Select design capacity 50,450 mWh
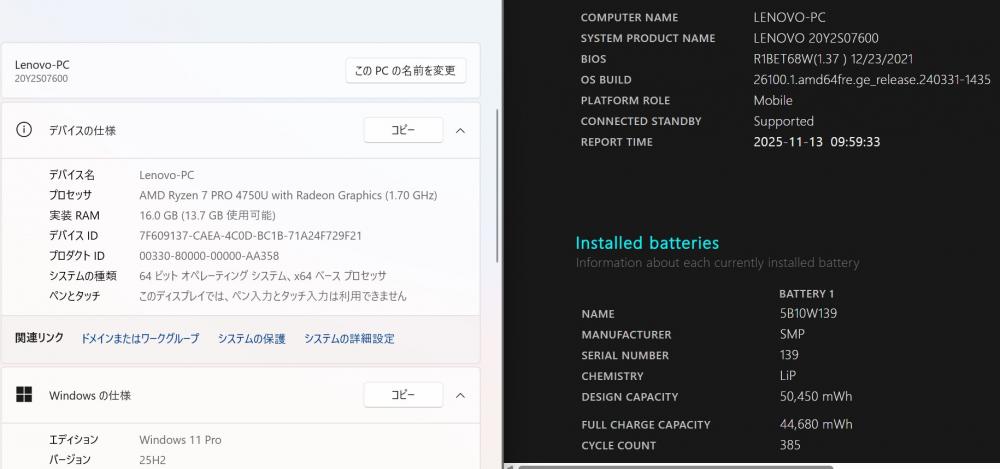Screen dimensions: 1000x469 [816, 397]
